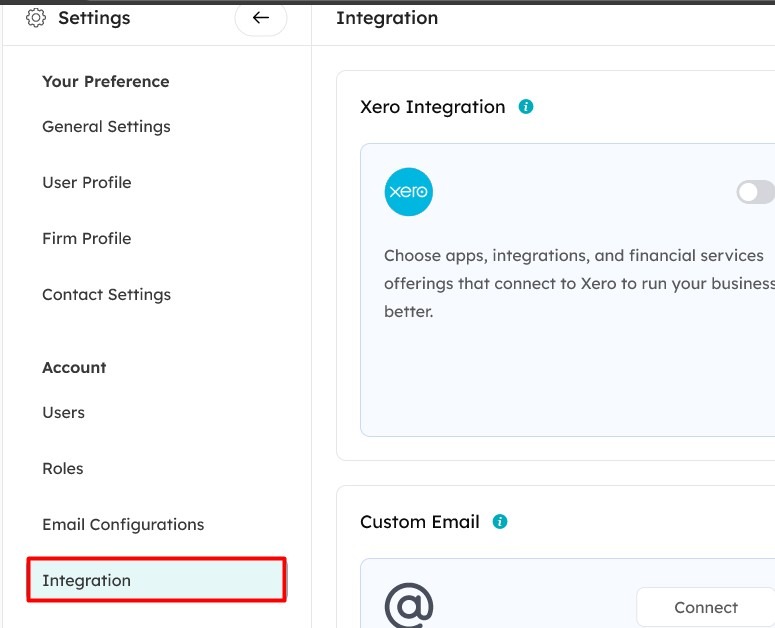The image size is (775, 628).
Task: Go to Firm Profile
Action: (87, 238)
